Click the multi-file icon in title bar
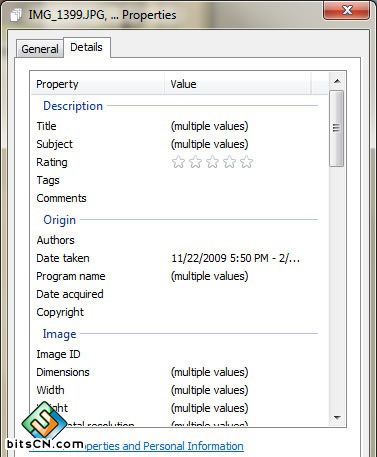The width and height of the screenshot is (377, 457). [16, 15]
